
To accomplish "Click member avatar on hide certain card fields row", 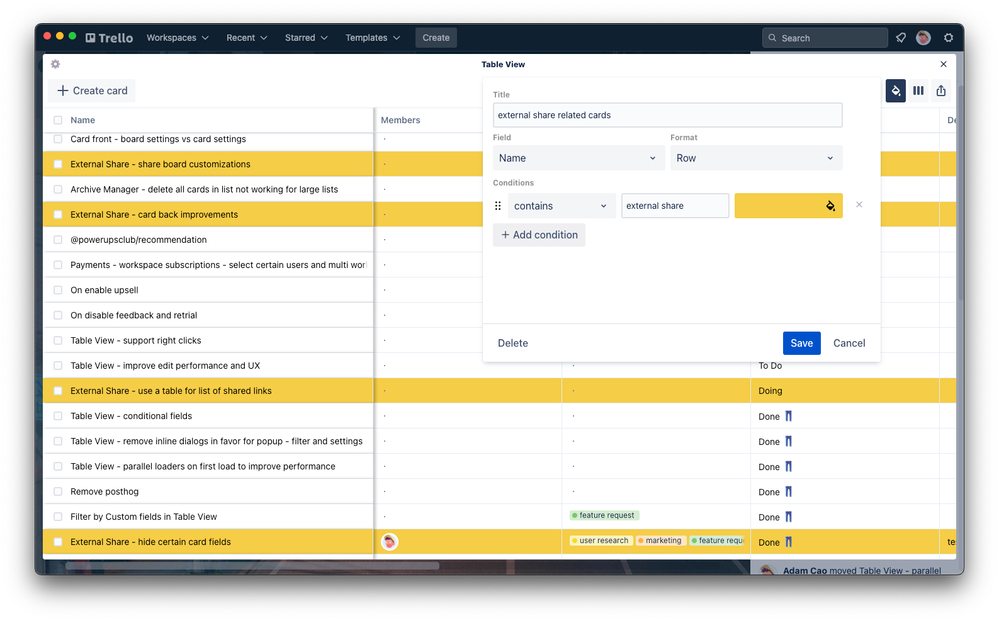I will [x=389, y=541].
